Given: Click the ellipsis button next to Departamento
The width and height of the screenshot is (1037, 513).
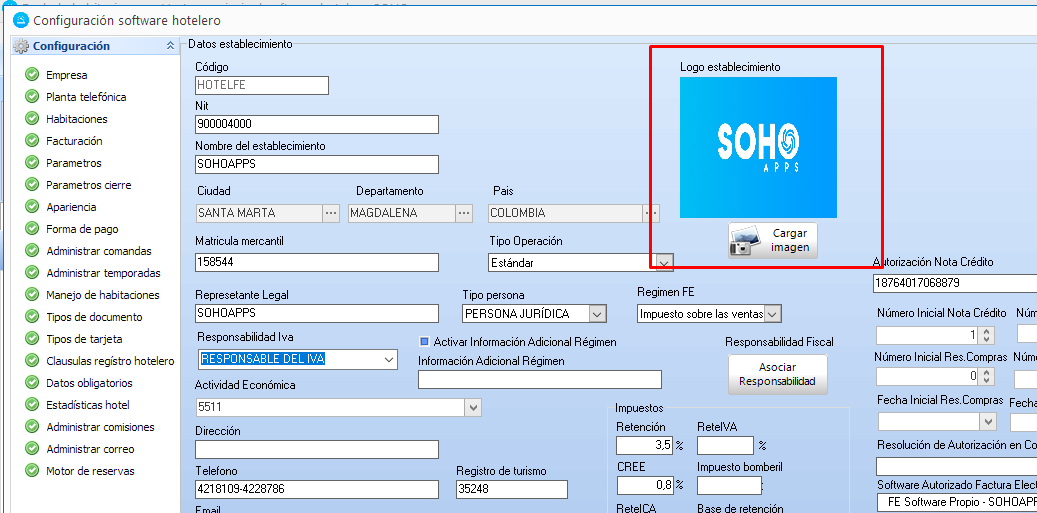Looking at the screenshot, I should 464,213.
